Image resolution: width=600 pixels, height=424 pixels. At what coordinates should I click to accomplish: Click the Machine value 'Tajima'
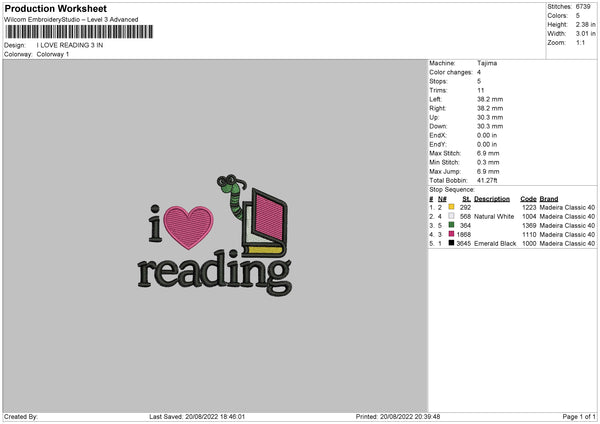pos(487,63)
